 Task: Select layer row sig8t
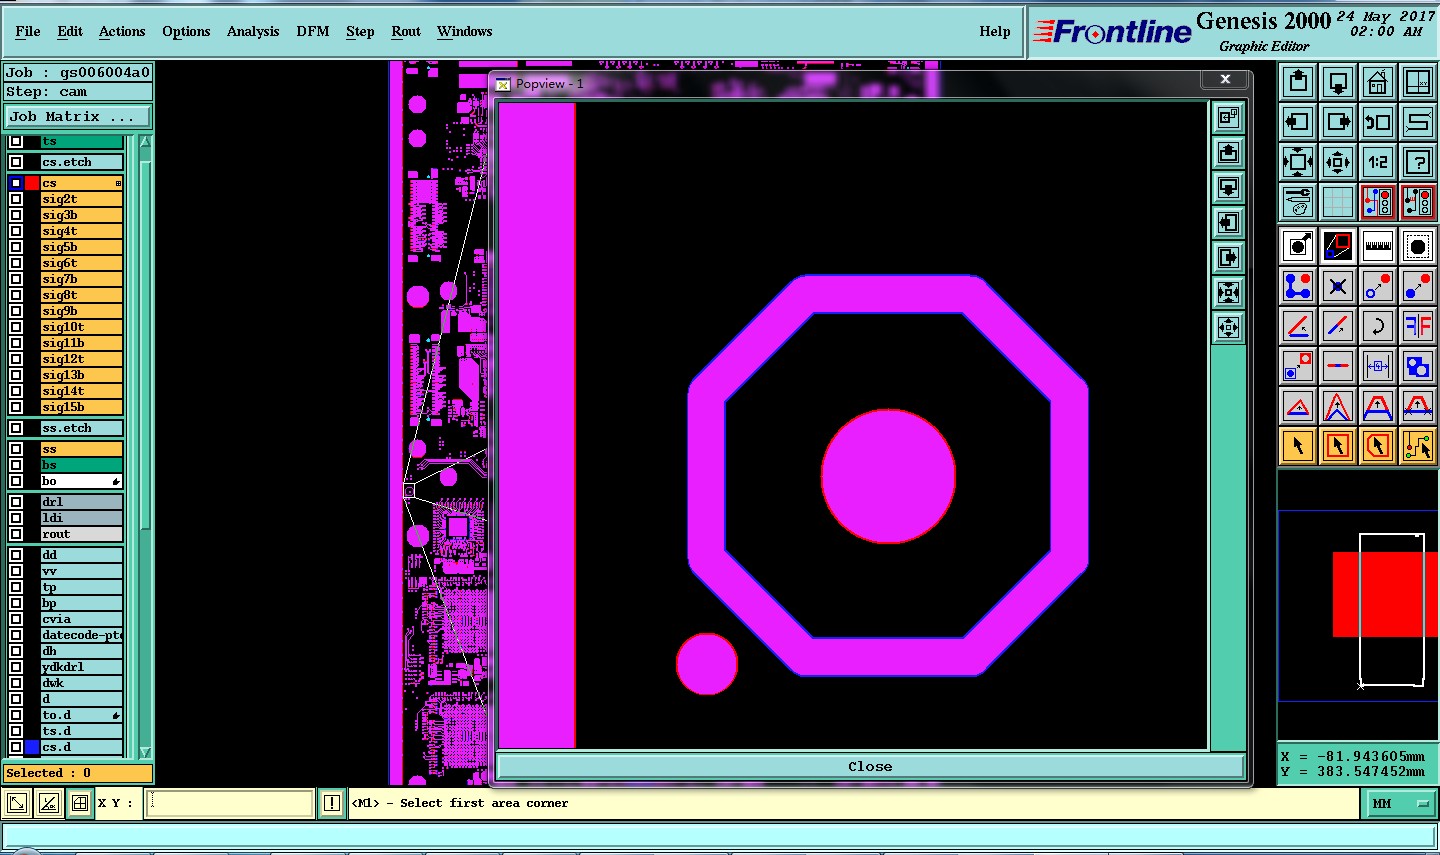point(81,295)
